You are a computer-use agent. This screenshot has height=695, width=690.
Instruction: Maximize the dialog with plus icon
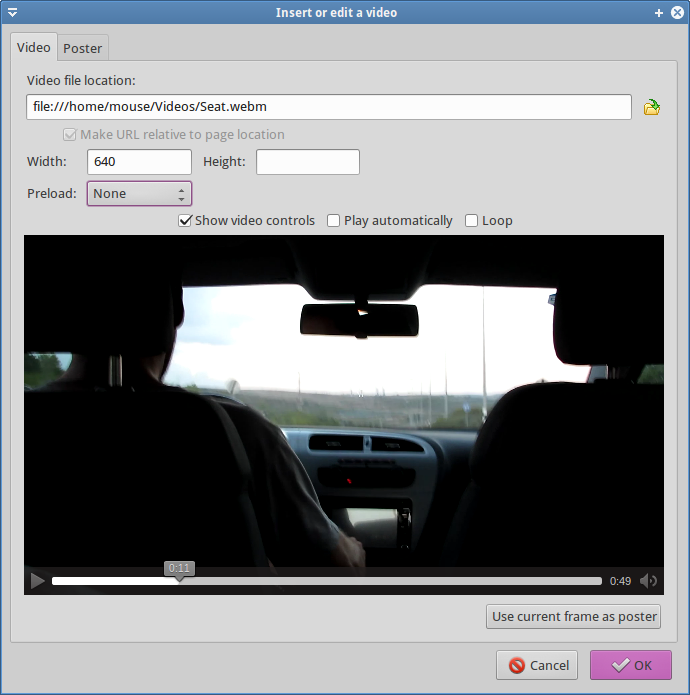click(x=659, y=13)
